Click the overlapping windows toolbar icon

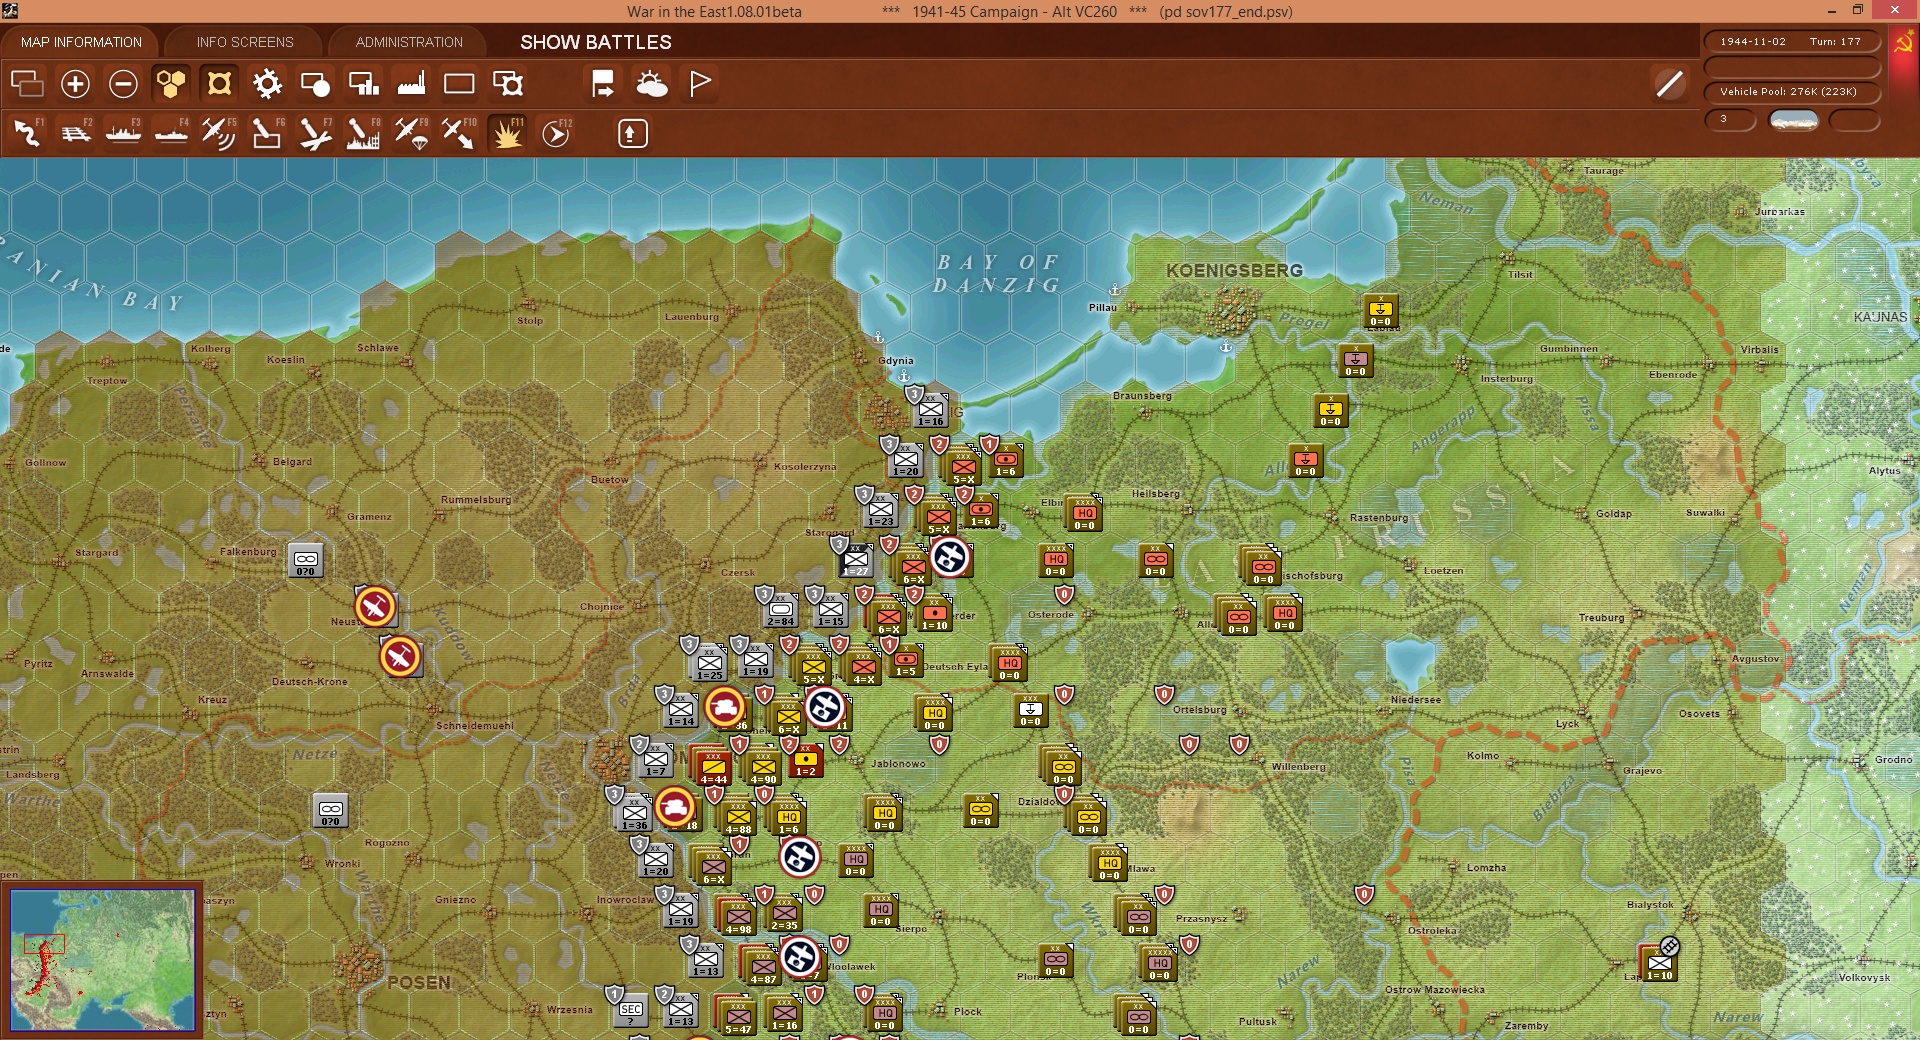tap(27, 84)
